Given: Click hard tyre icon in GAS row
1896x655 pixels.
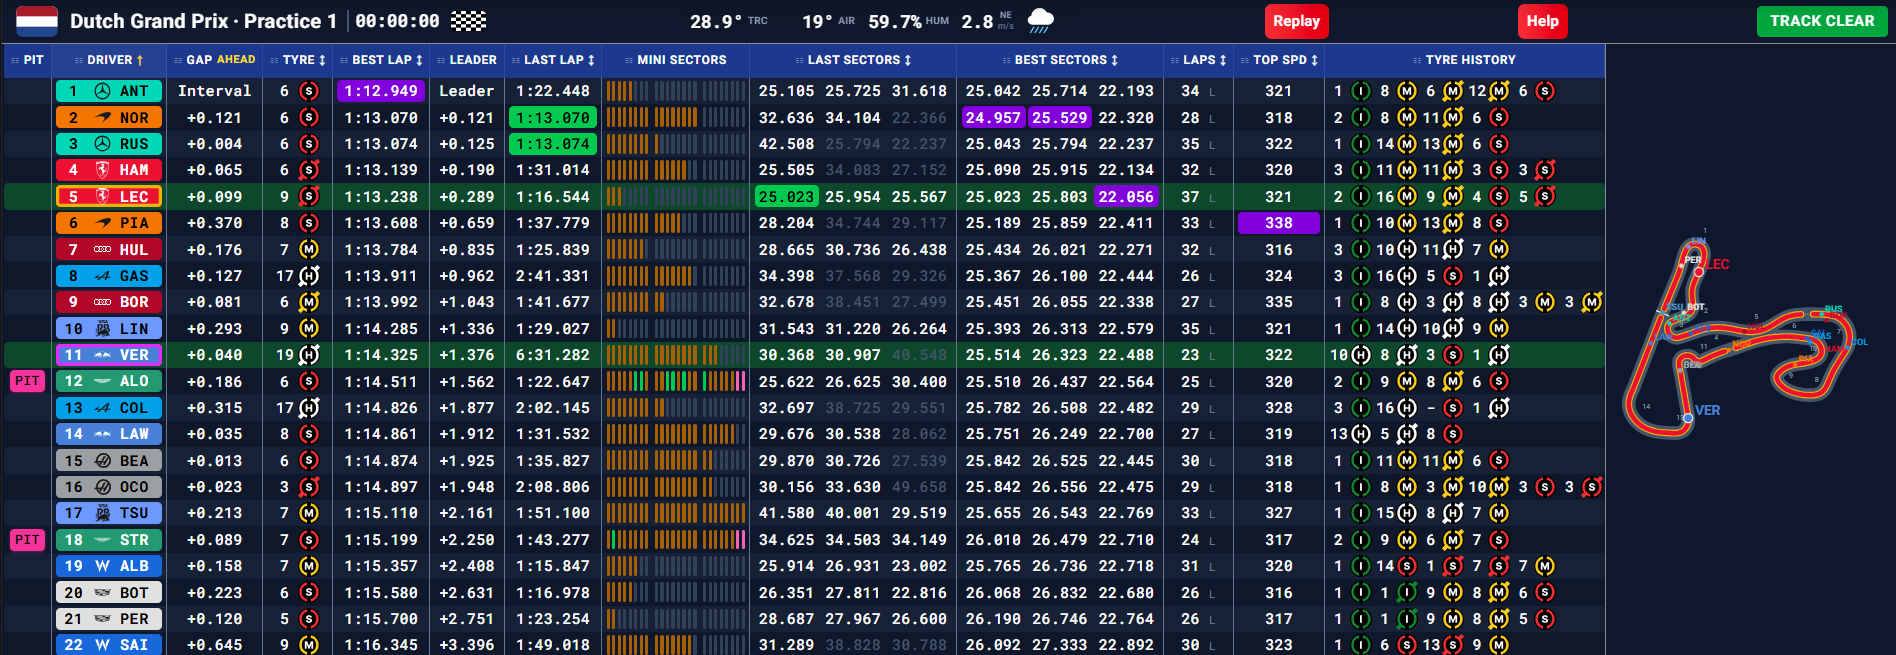Looking at the screenshot, I should point(309,276).
